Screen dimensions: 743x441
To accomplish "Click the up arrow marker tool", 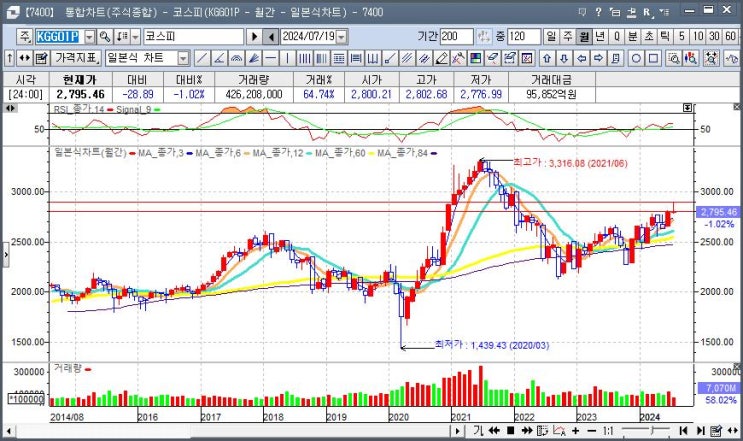I will (547, 58).
